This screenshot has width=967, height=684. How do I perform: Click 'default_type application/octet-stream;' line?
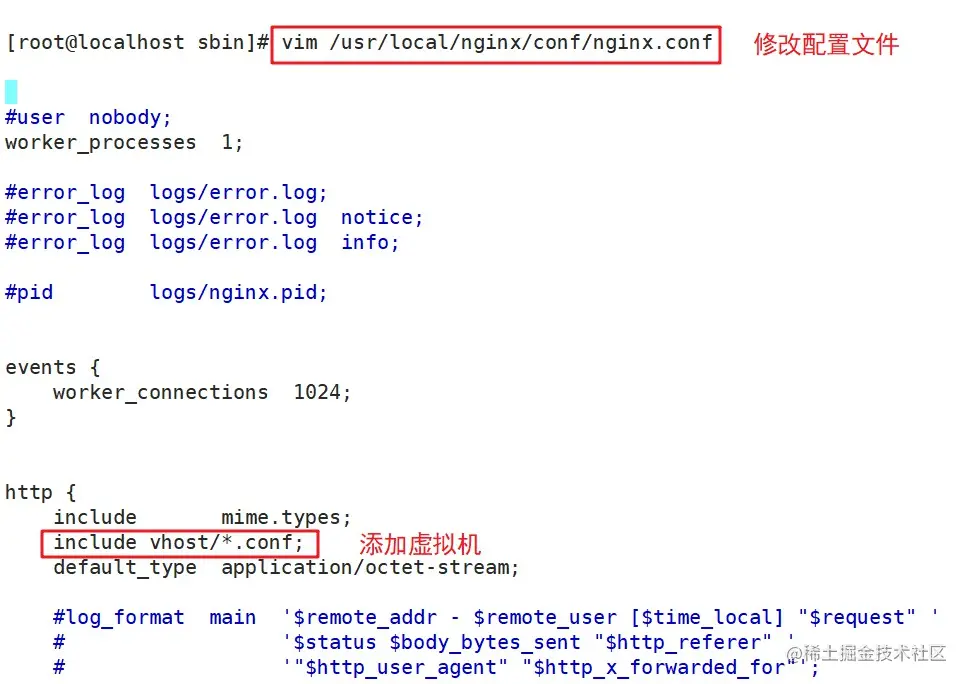coord(286,567)
